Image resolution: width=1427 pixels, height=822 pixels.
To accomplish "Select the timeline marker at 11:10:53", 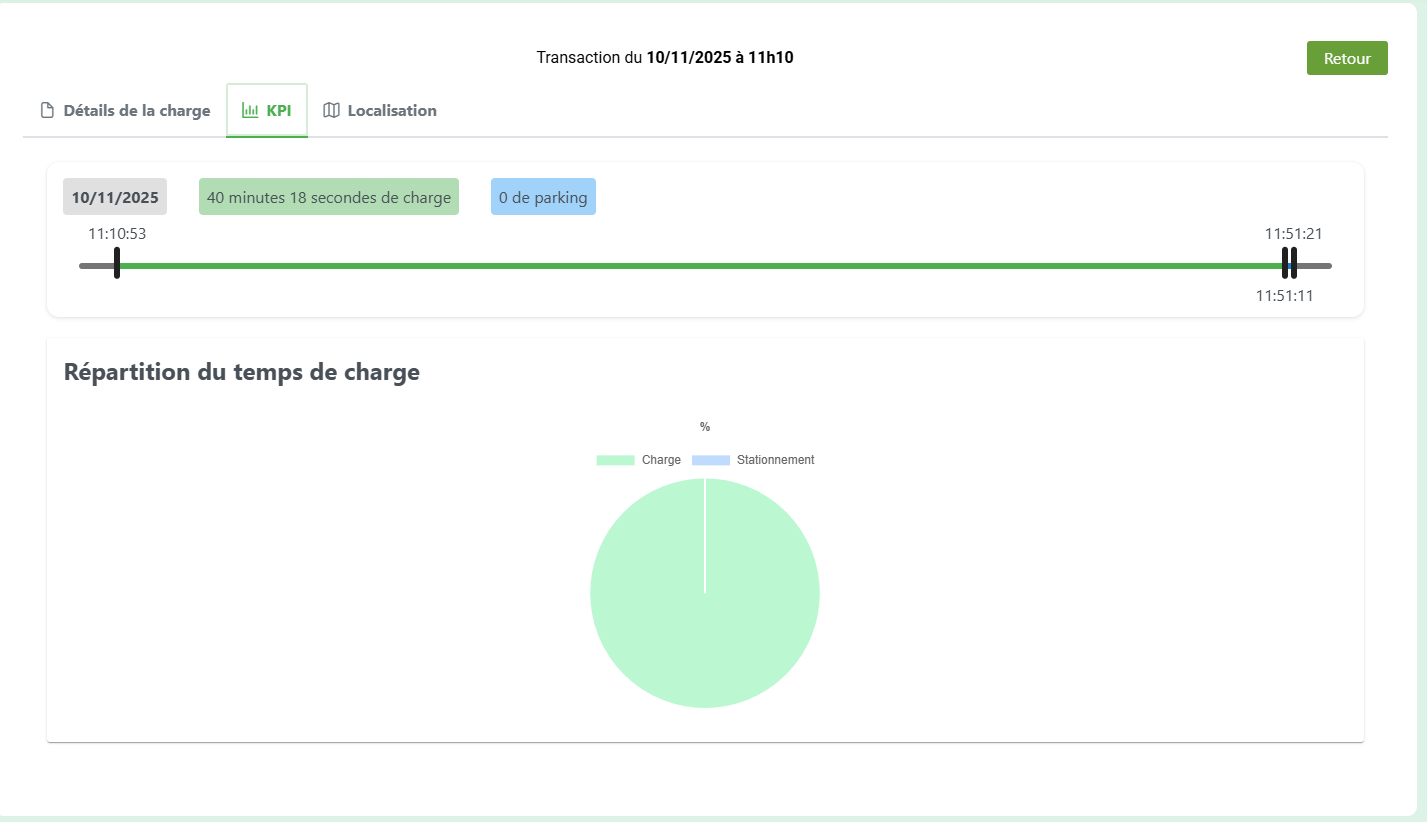I will [x=117, y=263].
